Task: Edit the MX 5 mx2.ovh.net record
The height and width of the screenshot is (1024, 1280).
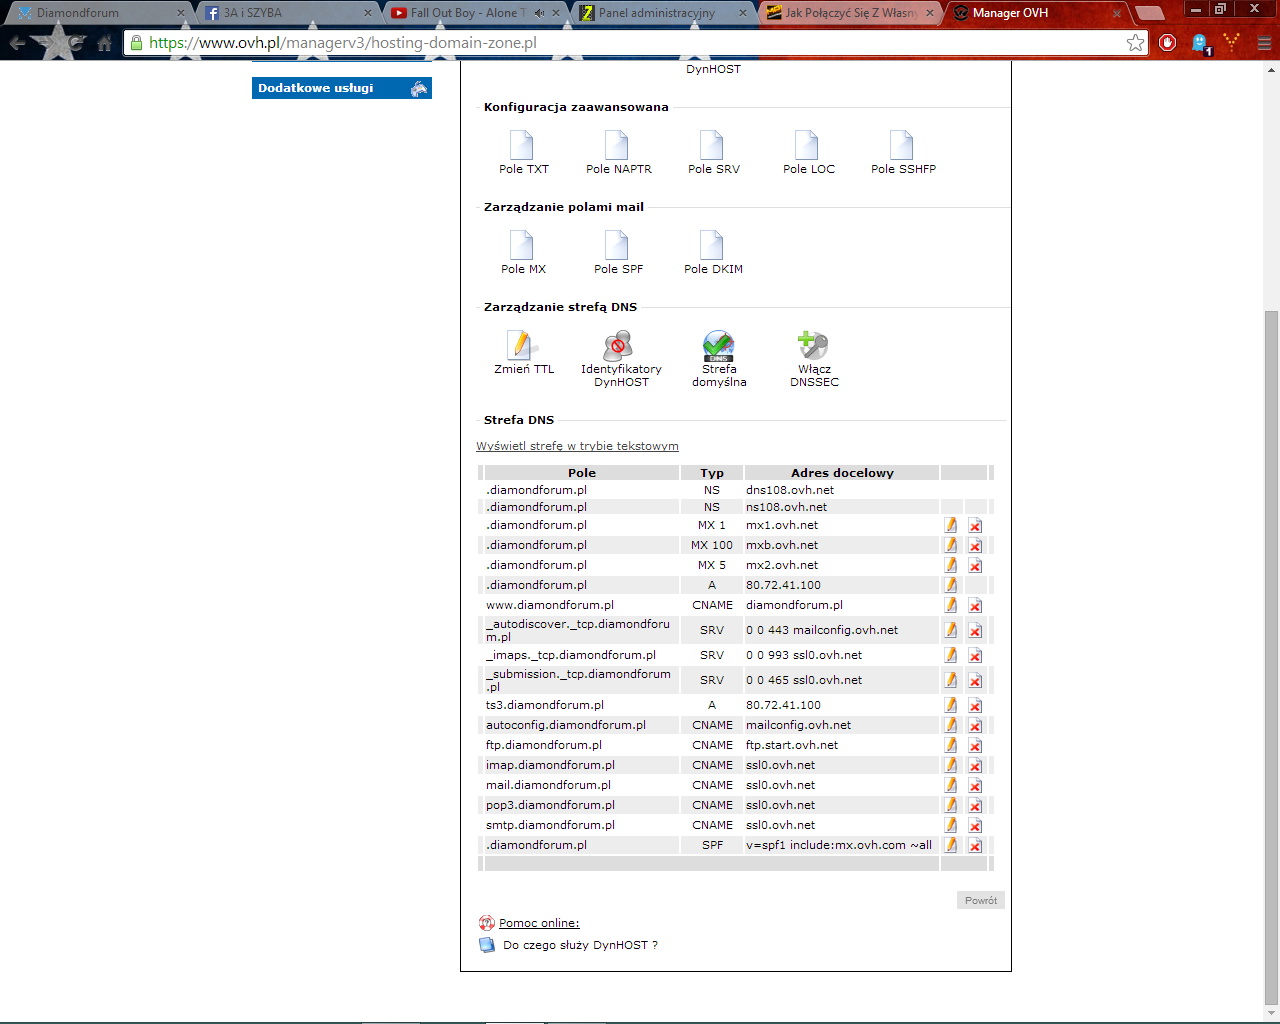Action: coord(951,565)
